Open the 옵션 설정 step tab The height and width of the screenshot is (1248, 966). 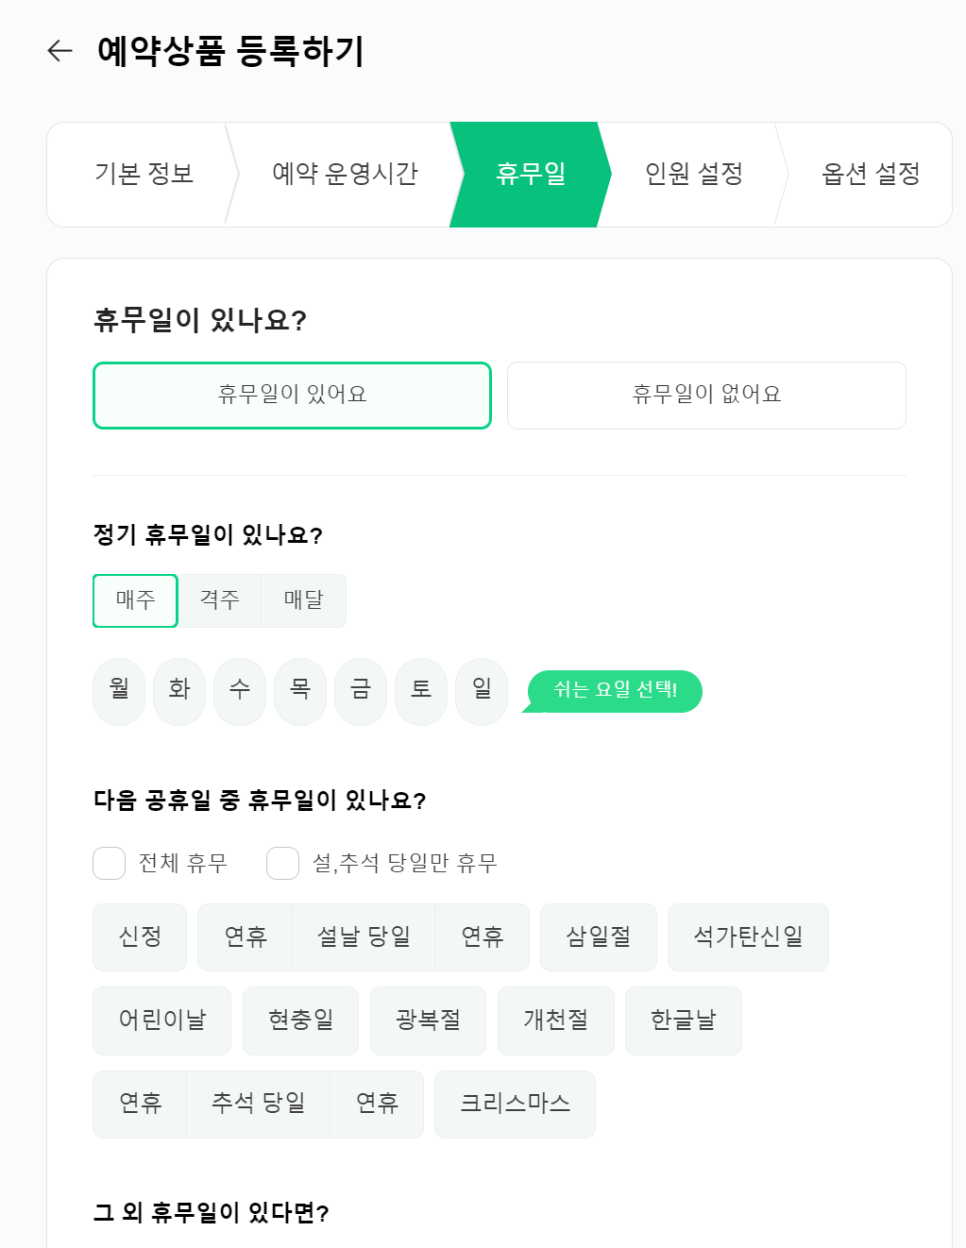point(870,174)
